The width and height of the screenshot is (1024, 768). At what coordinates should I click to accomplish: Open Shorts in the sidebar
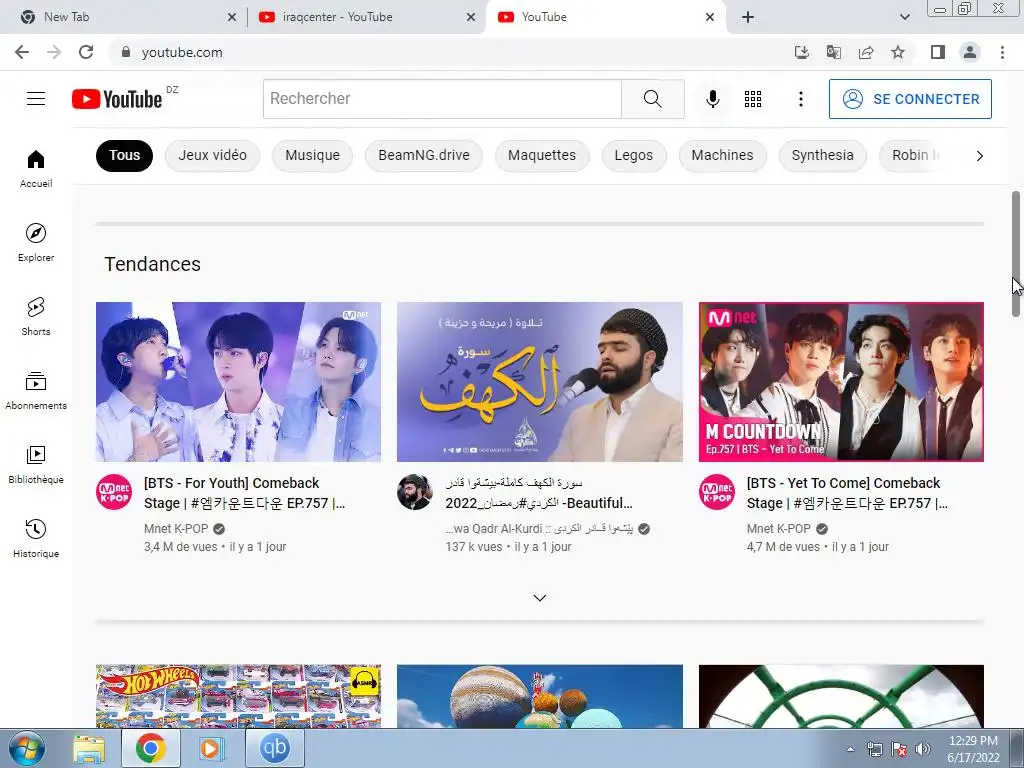coord(36,317)
